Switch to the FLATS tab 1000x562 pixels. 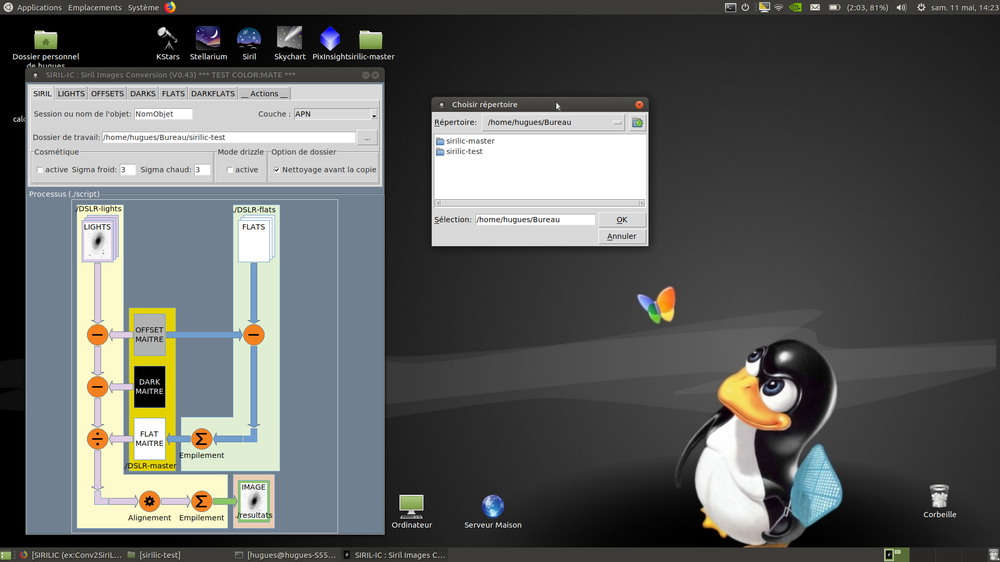173,94
